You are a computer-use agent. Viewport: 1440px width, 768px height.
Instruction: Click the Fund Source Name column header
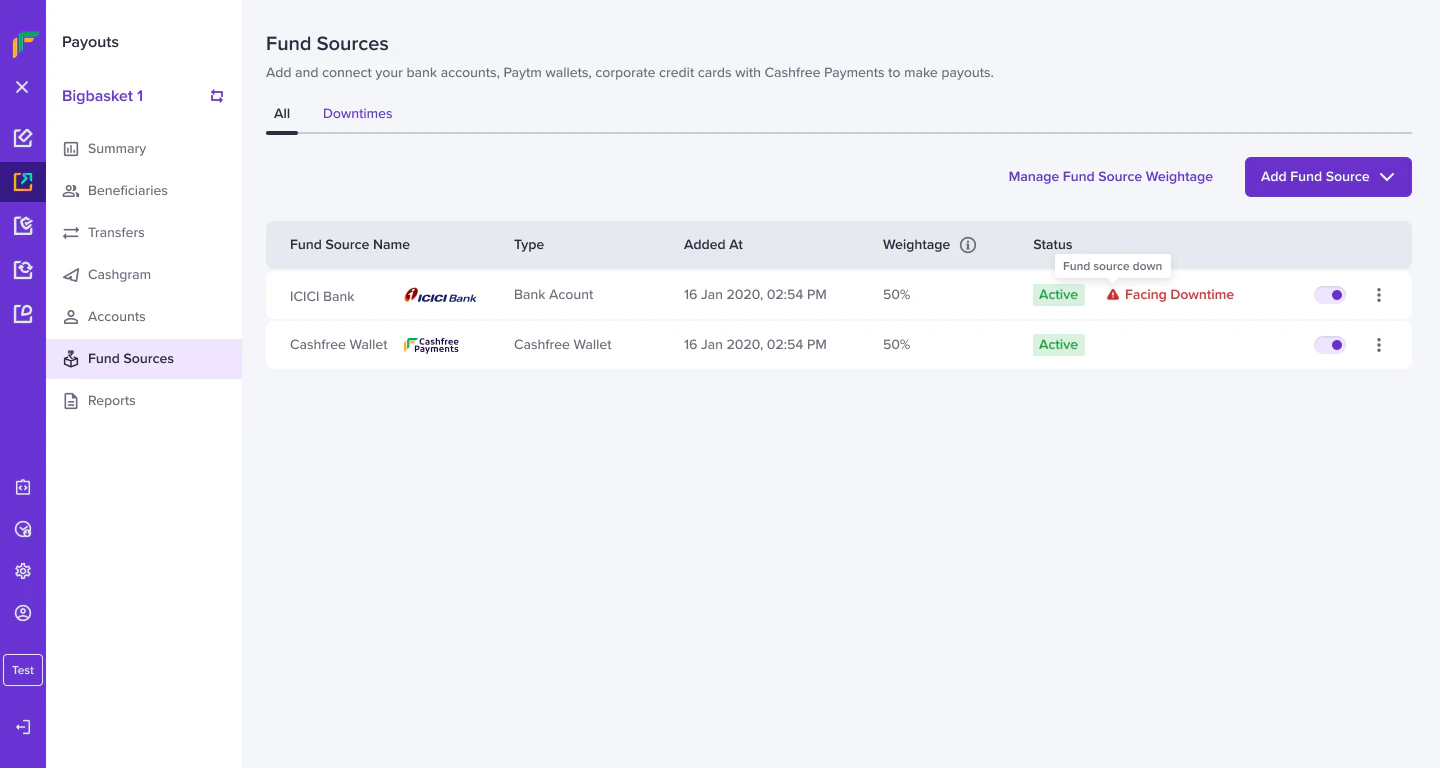click(x=350, y=245)
